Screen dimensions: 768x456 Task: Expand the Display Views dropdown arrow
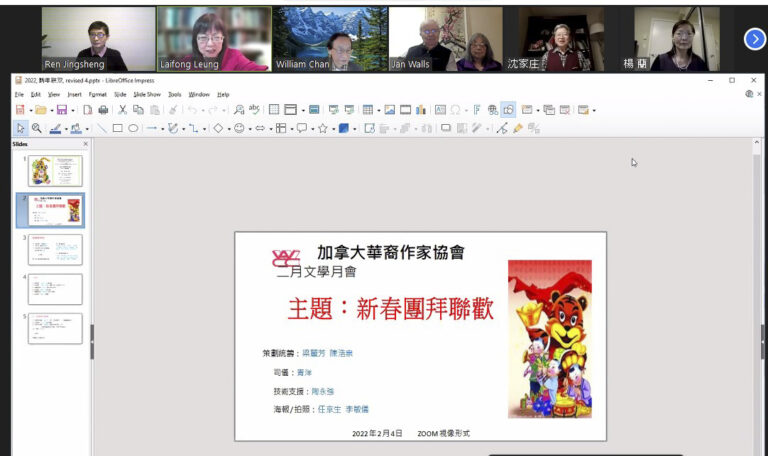(x=303, y=110)
